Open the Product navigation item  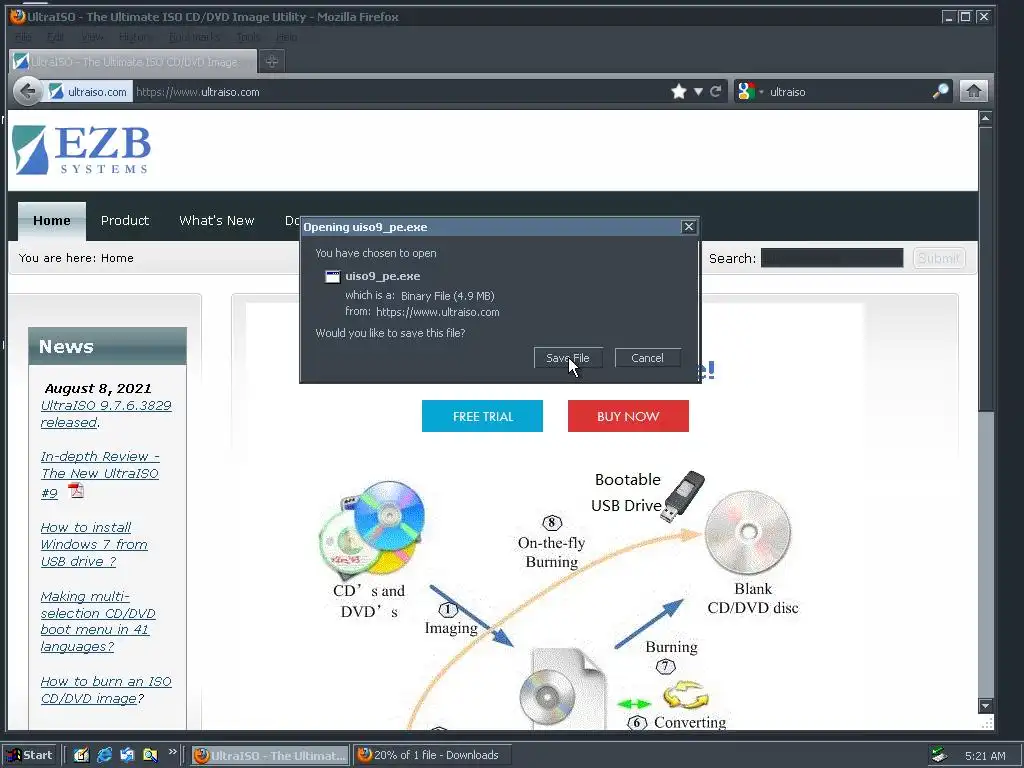tap(125, 221)
